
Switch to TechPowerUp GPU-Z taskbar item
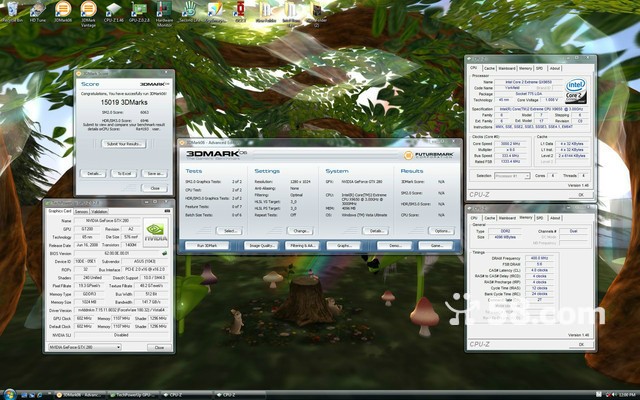[133, 395]
